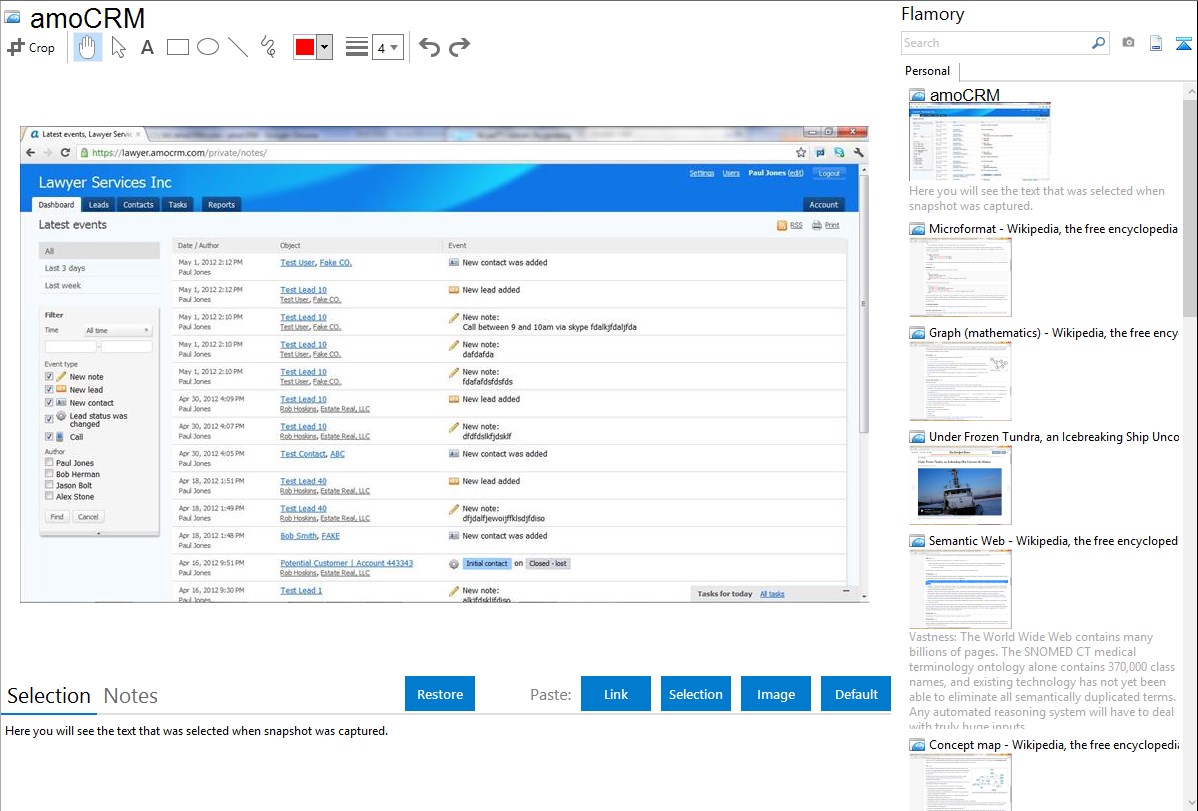The width and height of the screenshot is (1198, 811).
Task: Click RSS feed icon in amoCRM snapshot
Action: click(x=782, y=225)
